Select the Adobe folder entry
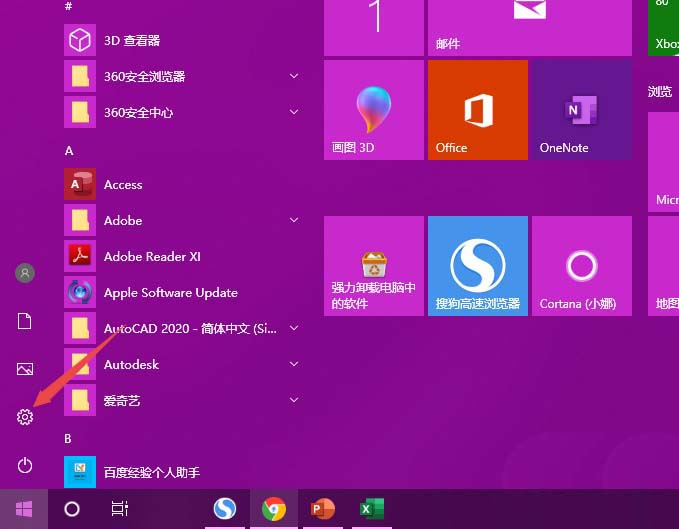679x529 pixels. click(182, 220)
